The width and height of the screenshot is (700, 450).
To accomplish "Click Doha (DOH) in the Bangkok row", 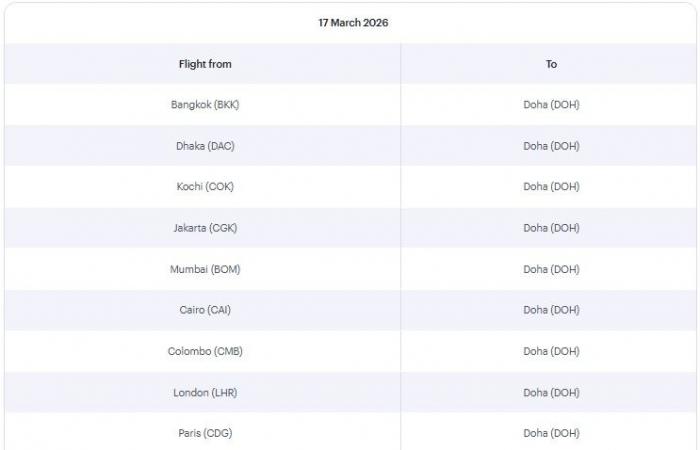I will click(x=551, y=105).
